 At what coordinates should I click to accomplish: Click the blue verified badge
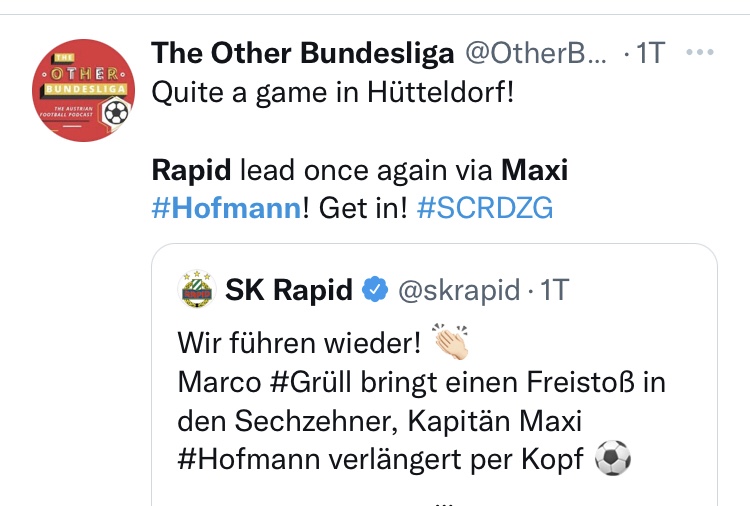click(x=375, y=290)
